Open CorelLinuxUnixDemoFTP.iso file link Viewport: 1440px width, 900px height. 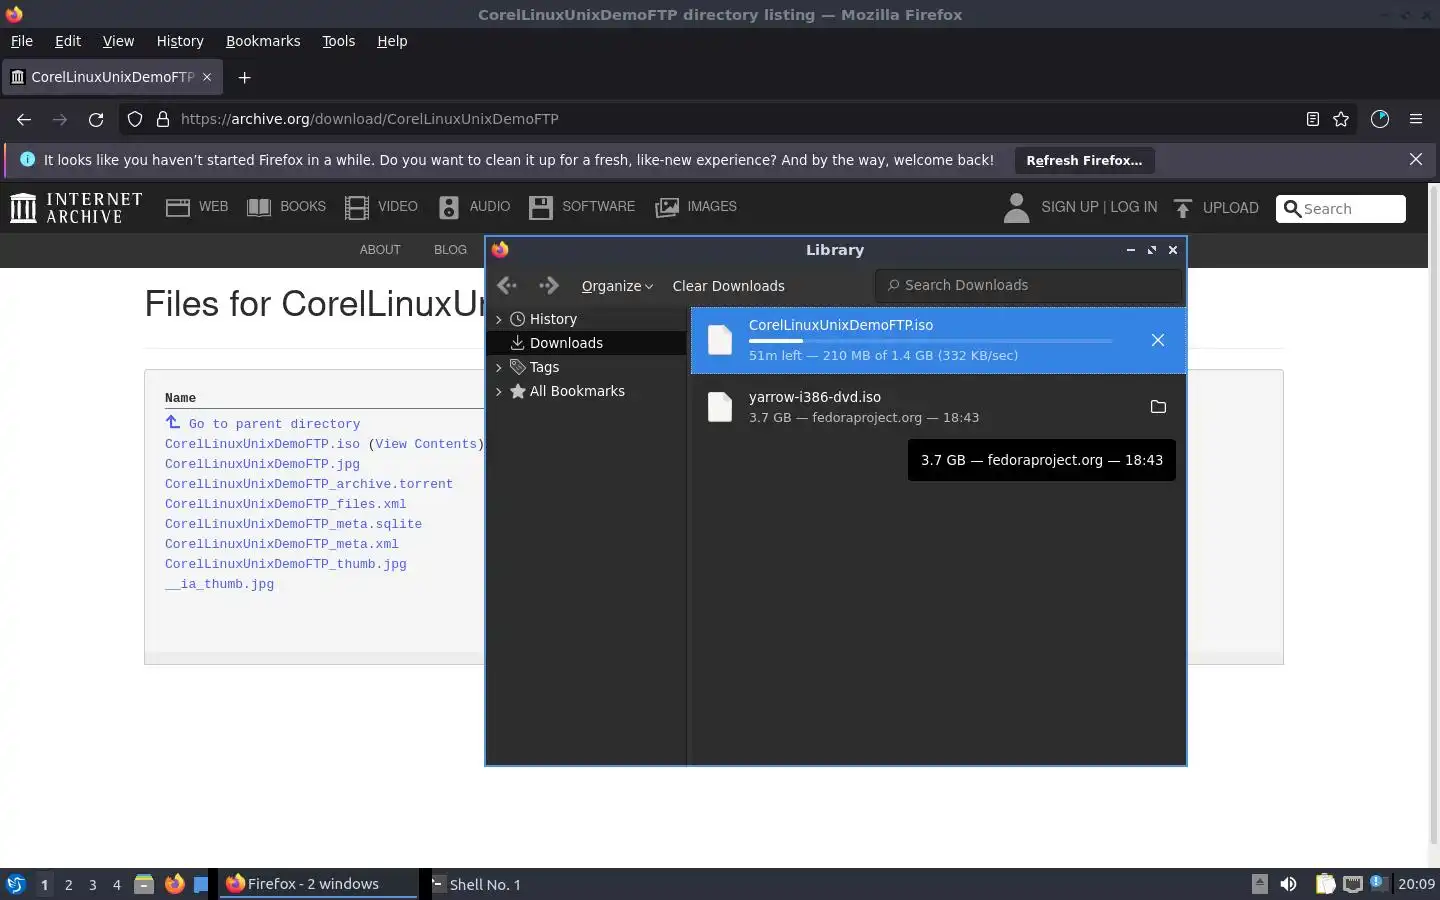[x=262, y=444]
